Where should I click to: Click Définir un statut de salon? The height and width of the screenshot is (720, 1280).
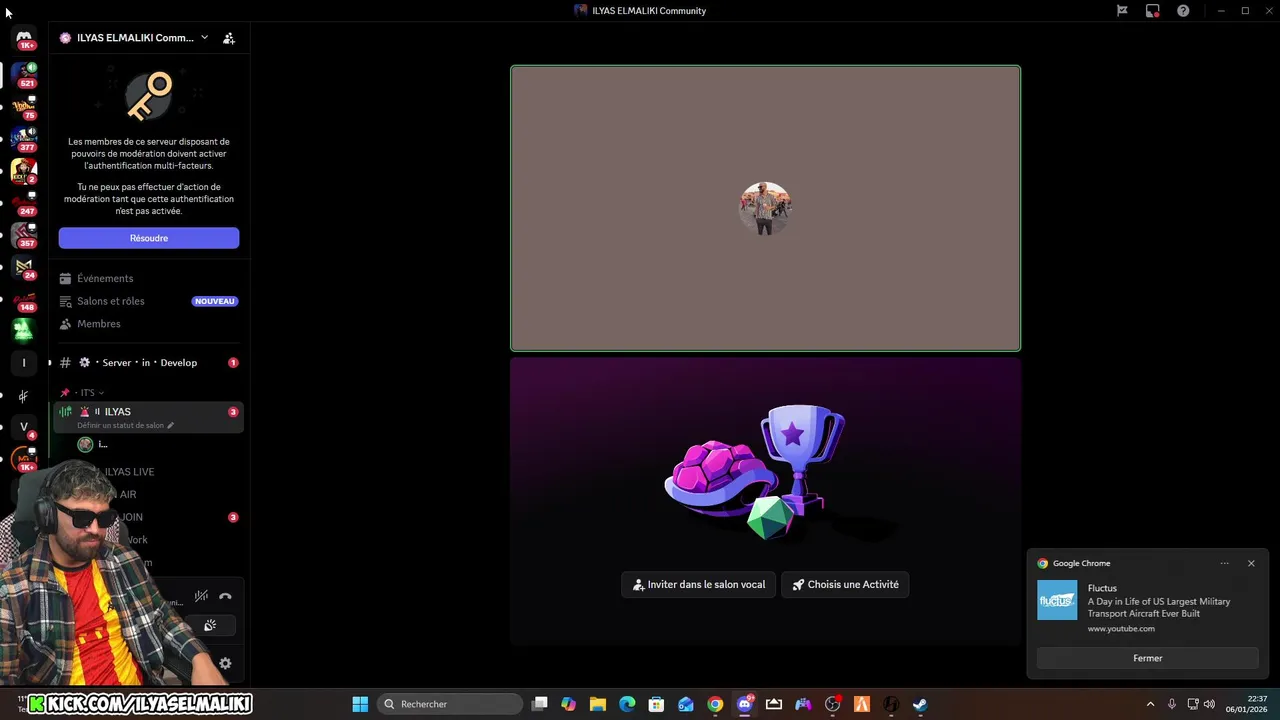click(x=125, y=426)
